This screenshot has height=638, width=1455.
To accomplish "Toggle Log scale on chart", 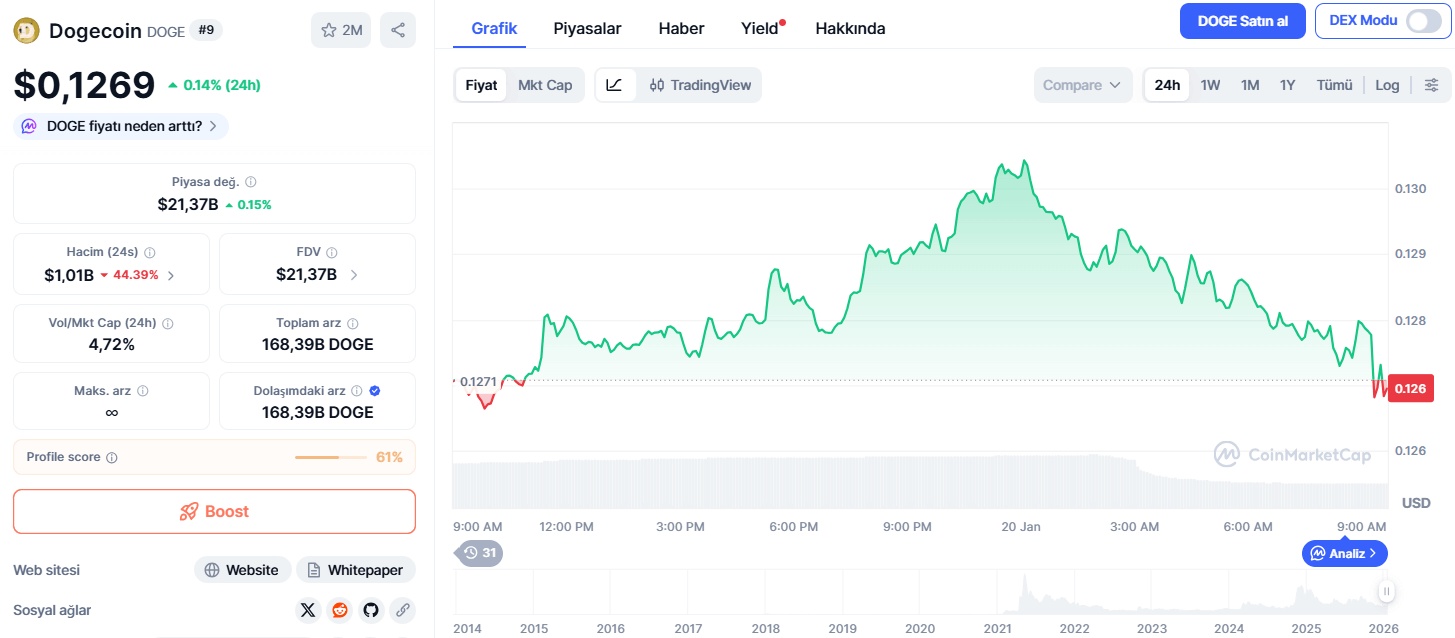I will point(1387,85).
